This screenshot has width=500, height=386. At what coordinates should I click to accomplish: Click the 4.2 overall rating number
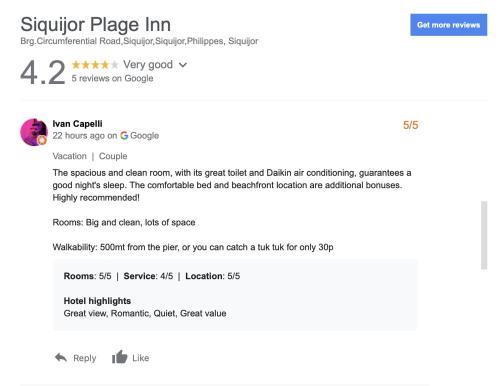(43, 72)
